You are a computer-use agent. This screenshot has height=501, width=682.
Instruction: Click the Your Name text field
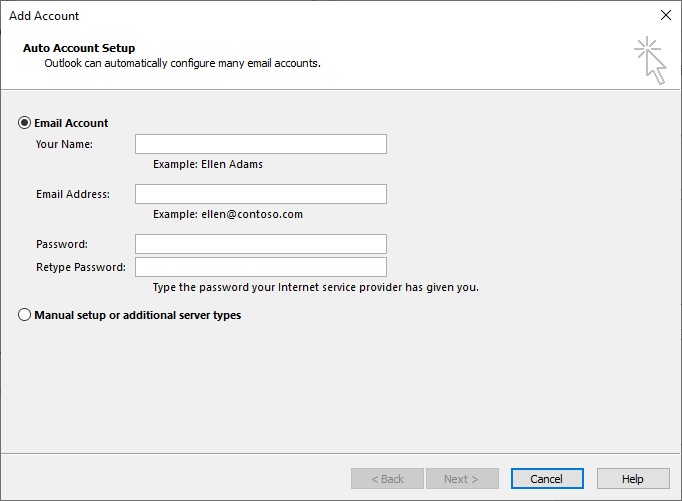(260, 144)
